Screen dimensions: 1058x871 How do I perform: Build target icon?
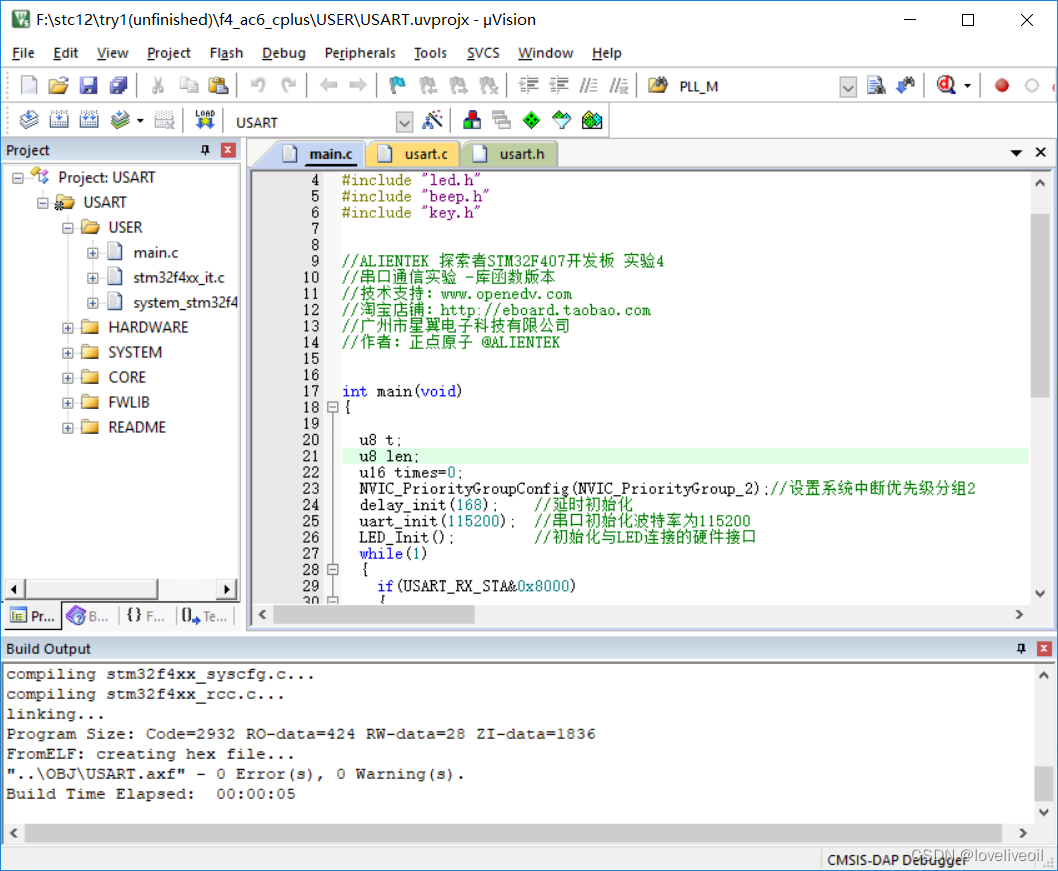59,120
